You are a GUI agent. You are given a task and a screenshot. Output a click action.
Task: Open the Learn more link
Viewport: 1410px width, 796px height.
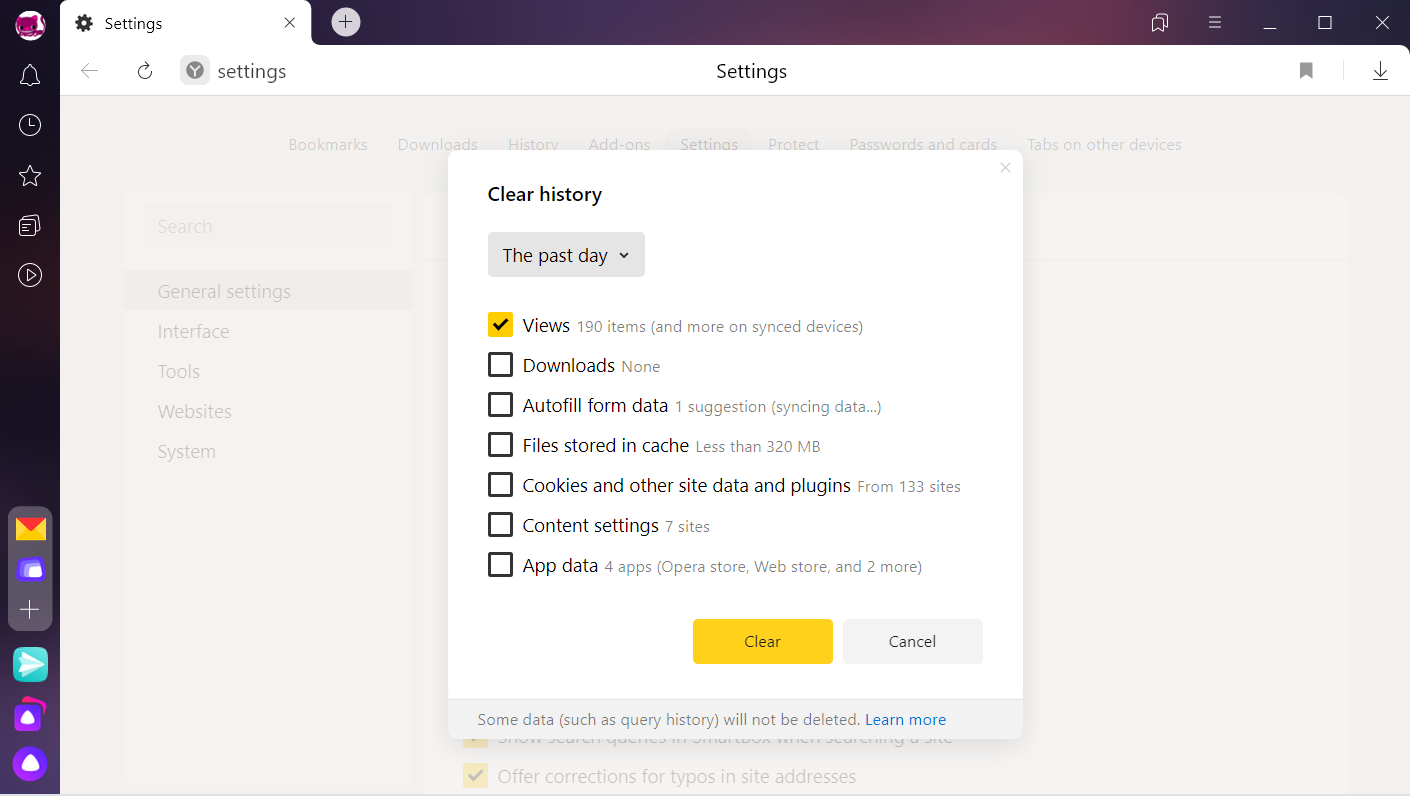point(905,720)
